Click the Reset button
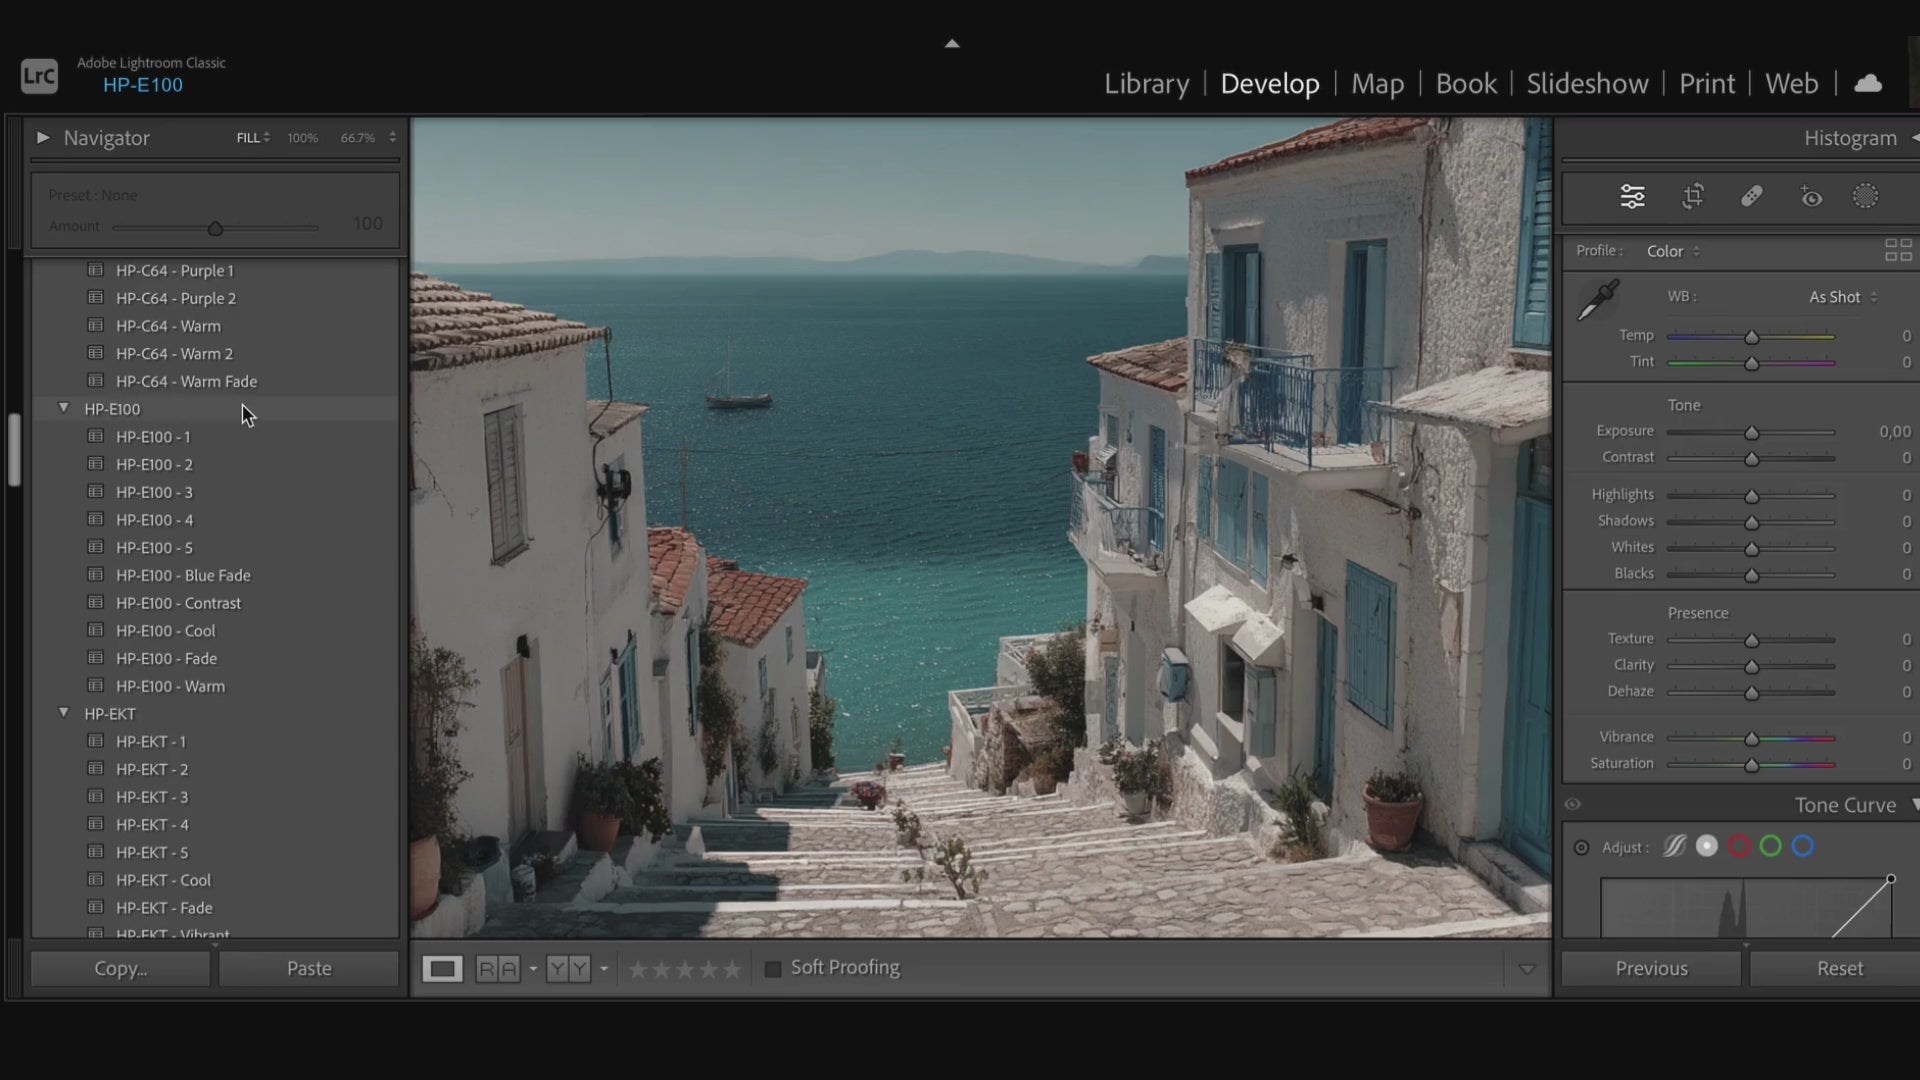 tap(1839, 968)
